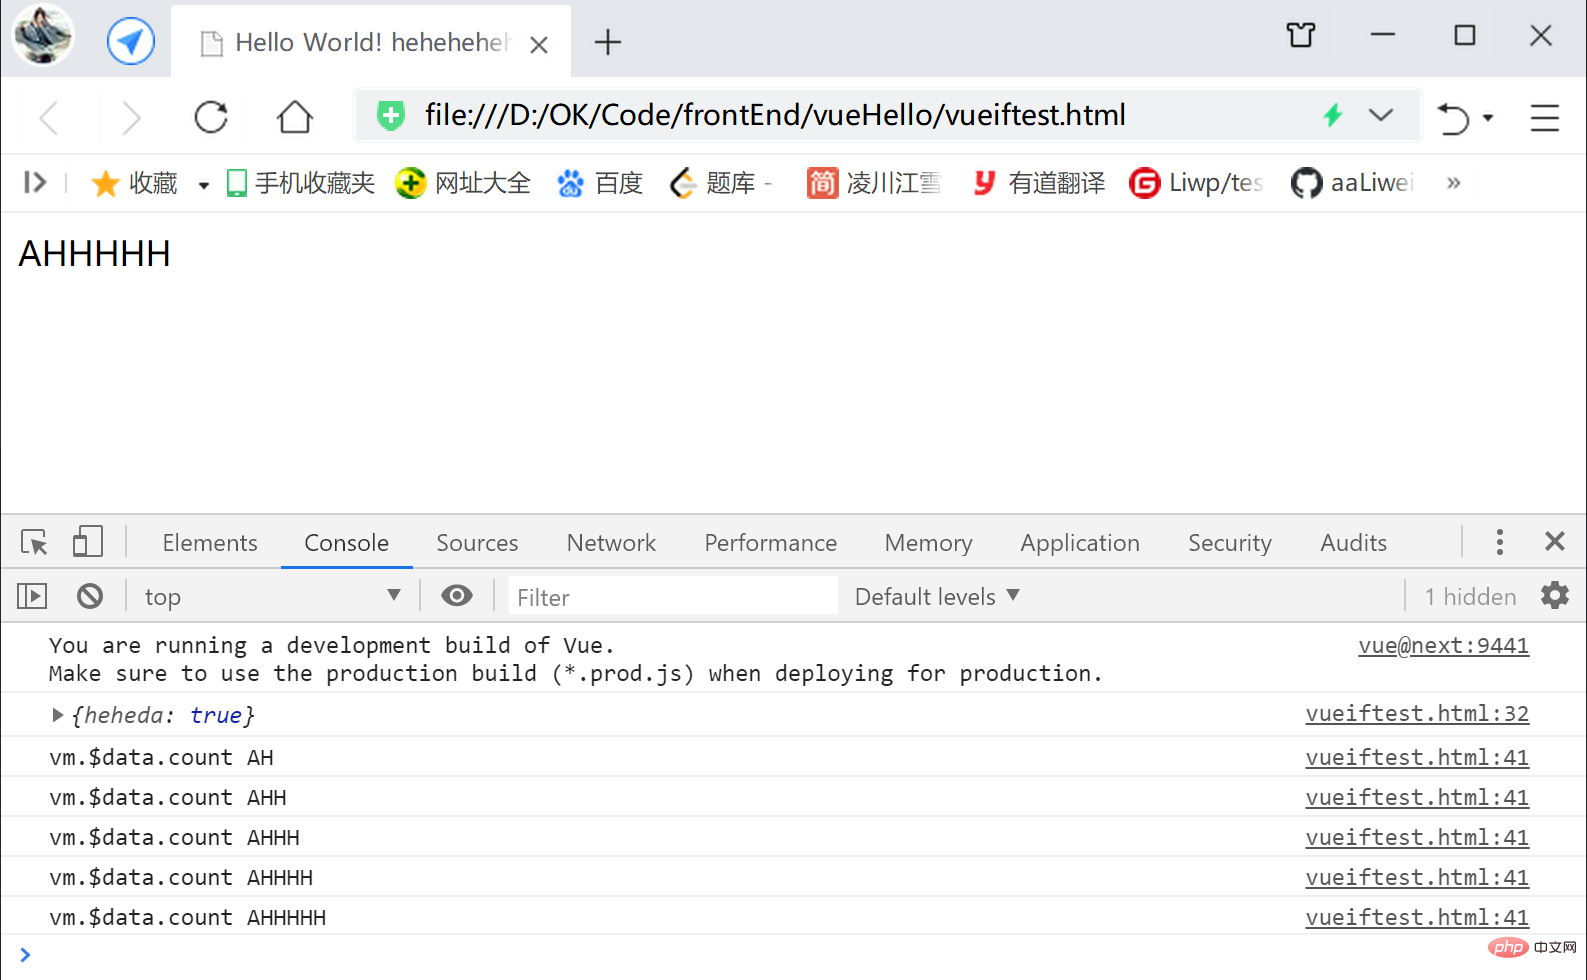Go to browser home page
The image size is (1587, 980).
[x=295, y=117]
